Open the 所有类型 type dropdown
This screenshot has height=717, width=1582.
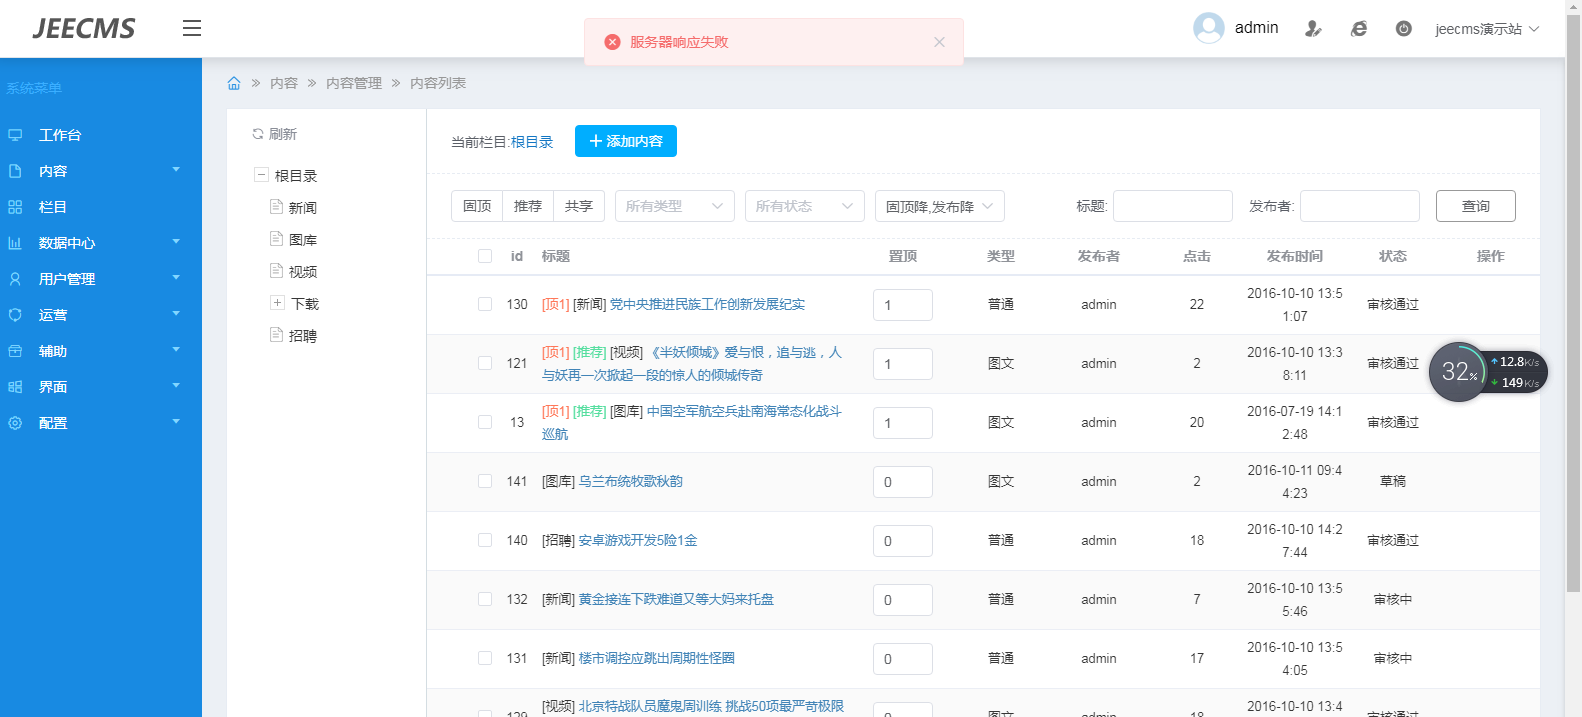[674, 206]
